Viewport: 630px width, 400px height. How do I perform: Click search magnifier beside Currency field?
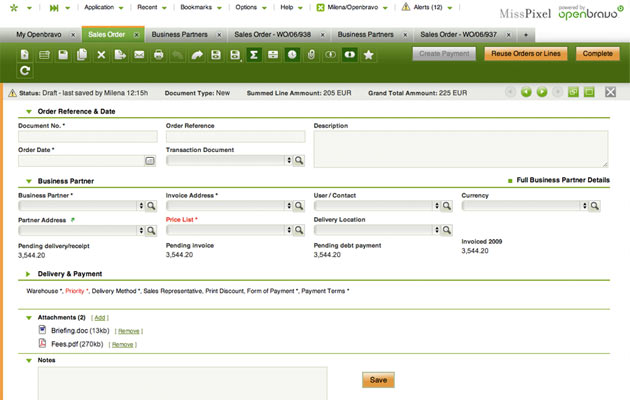click(595, 206)
